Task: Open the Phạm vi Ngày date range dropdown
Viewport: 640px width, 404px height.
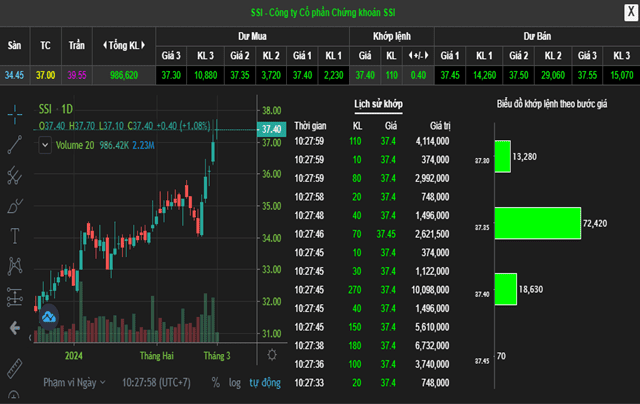Action: point(74,382)
